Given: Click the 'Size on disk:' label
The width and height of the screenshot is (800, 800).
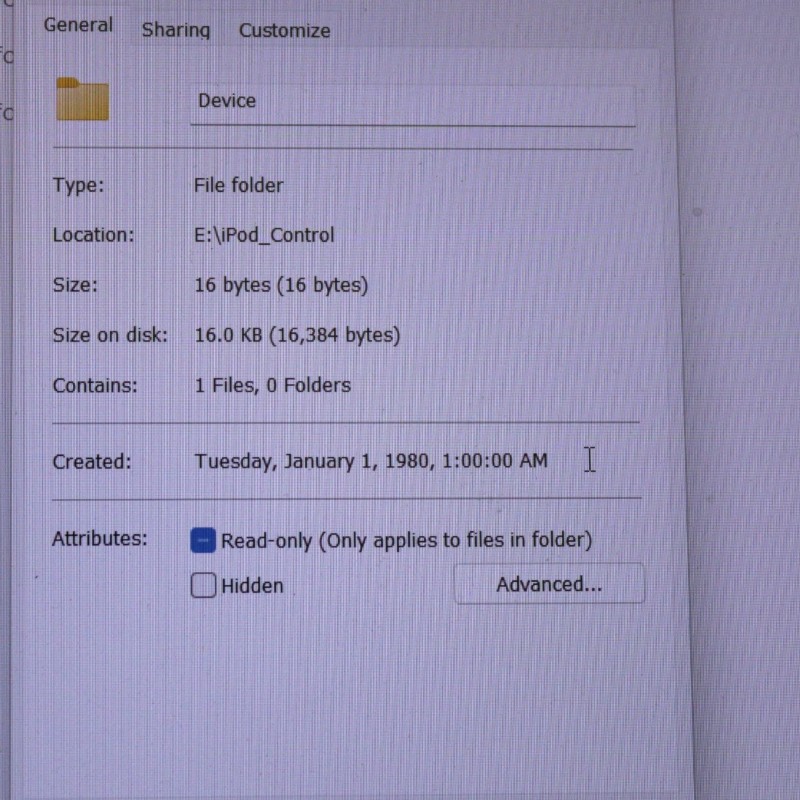Looking at the screenshot, I should coord(110,336).
